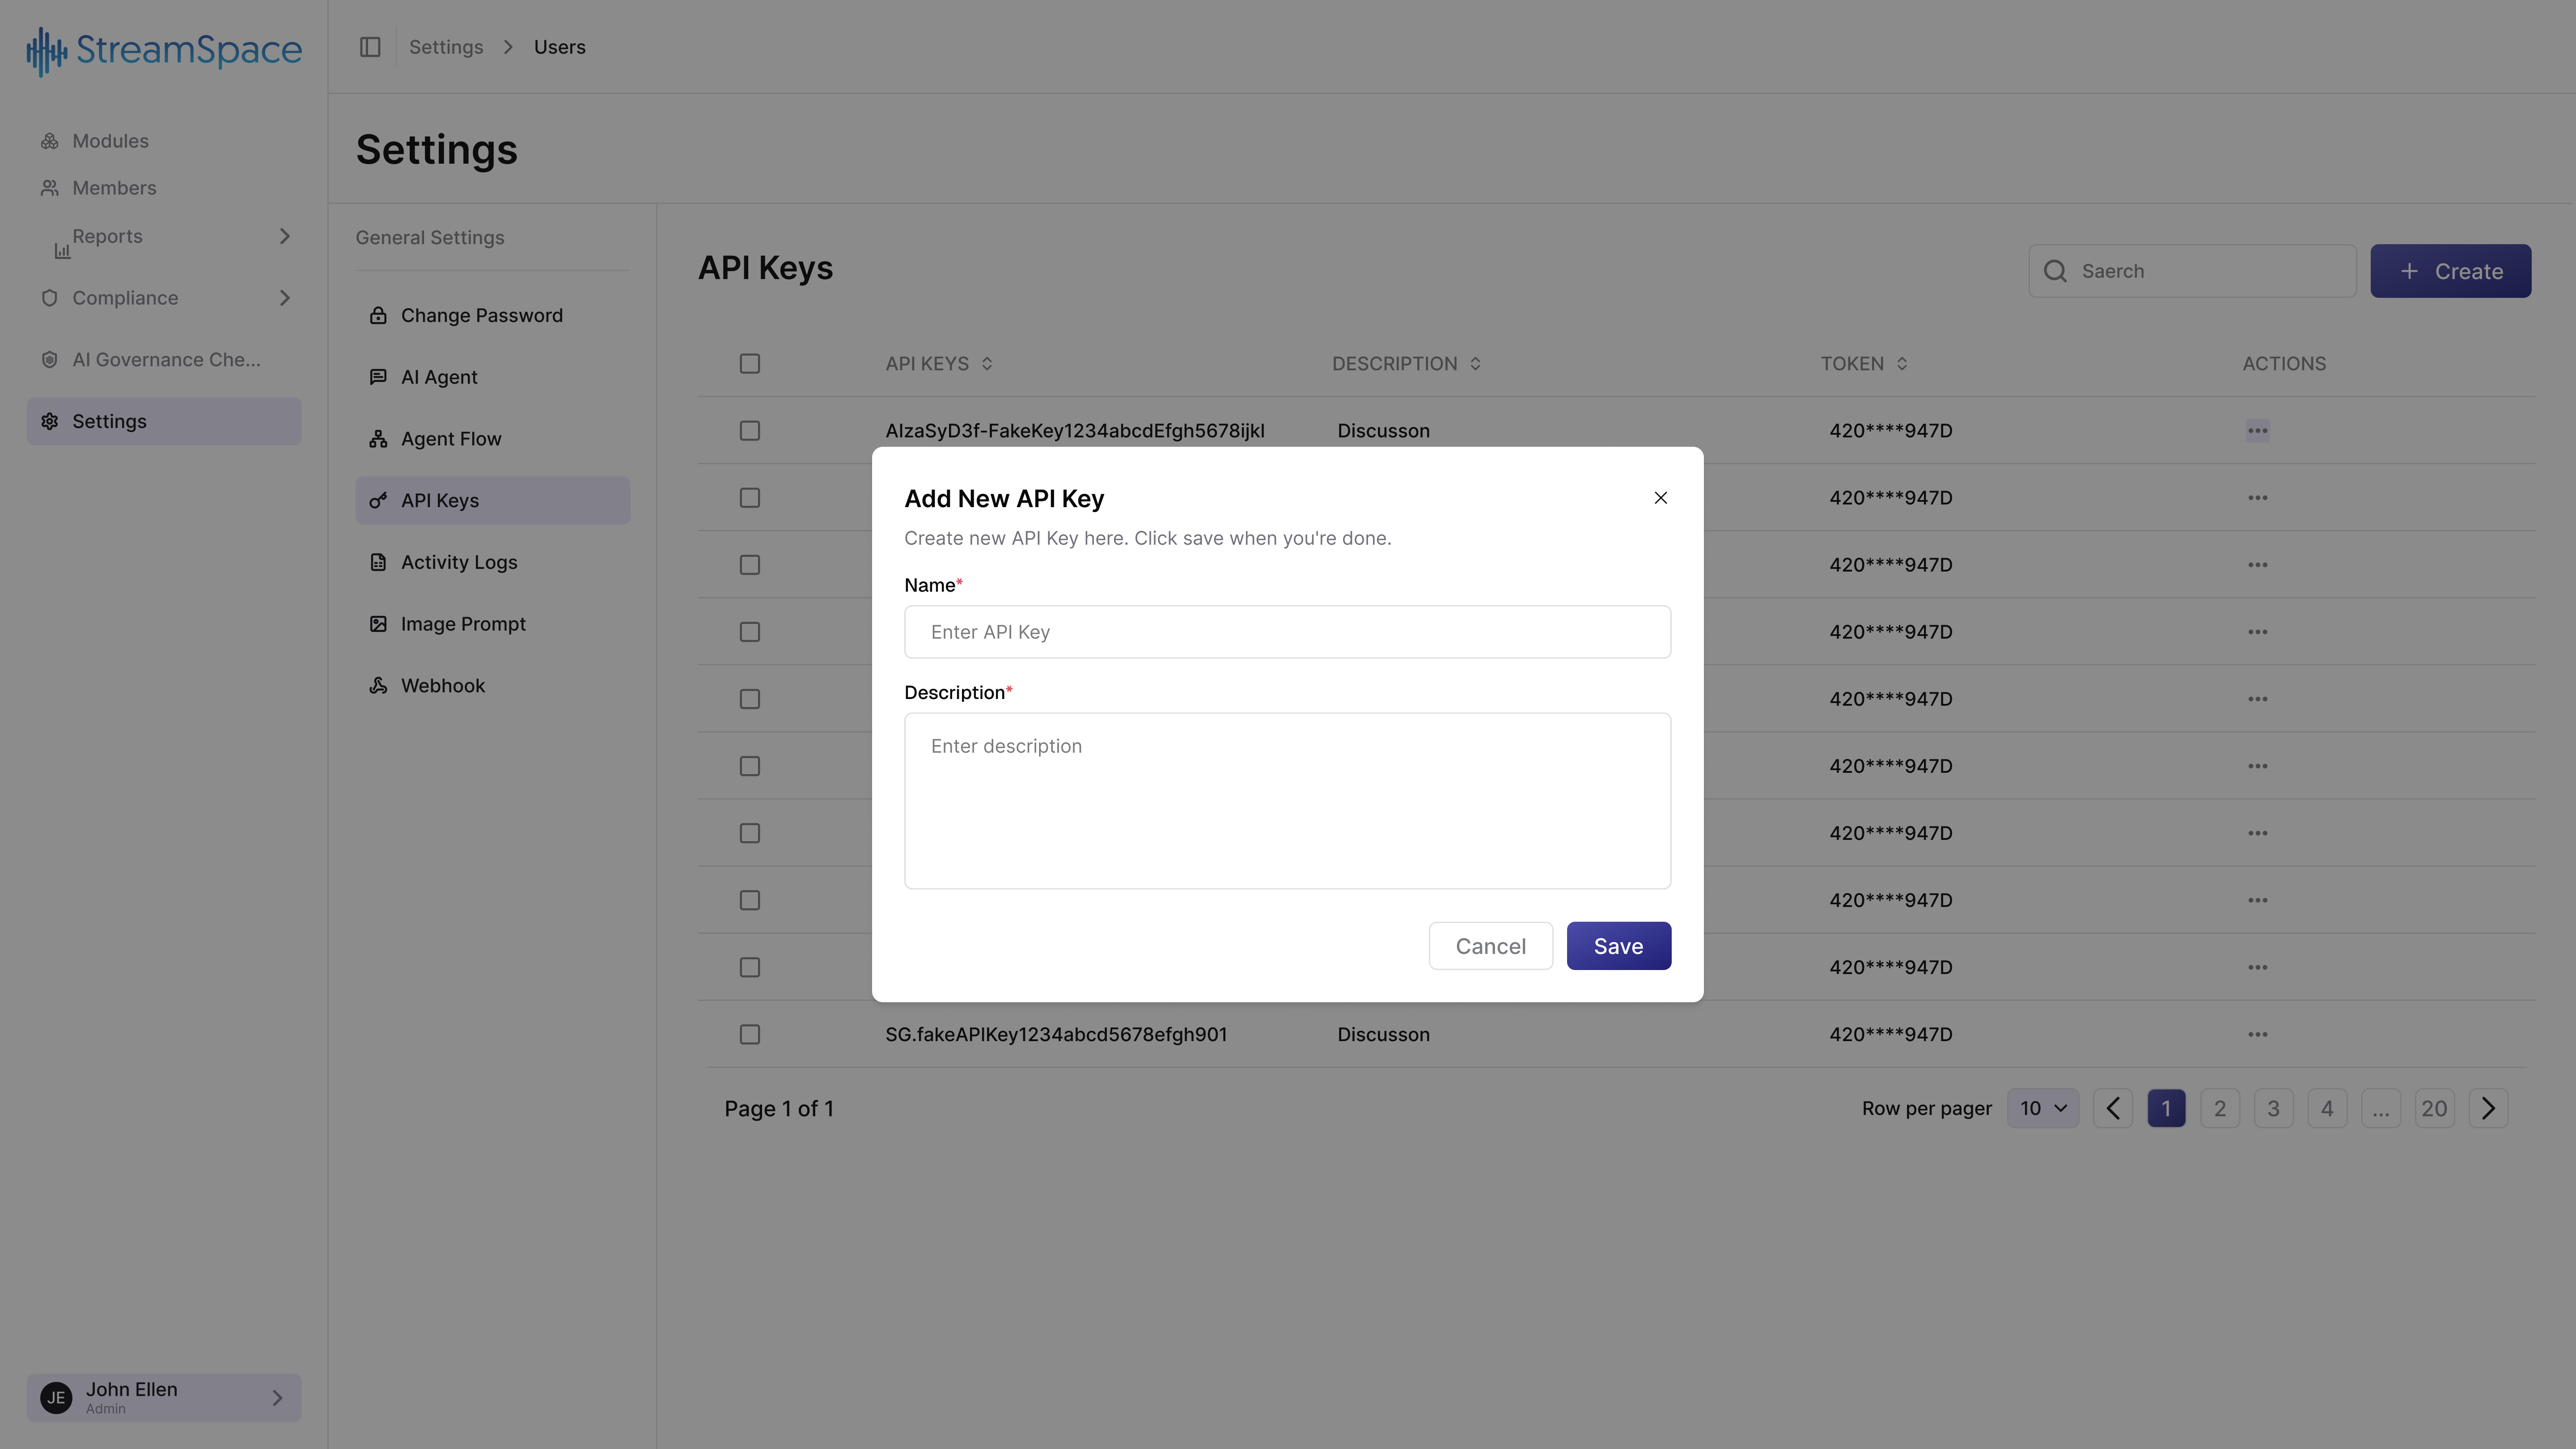Select Settings in the sidebar

(x=164, y=421)
